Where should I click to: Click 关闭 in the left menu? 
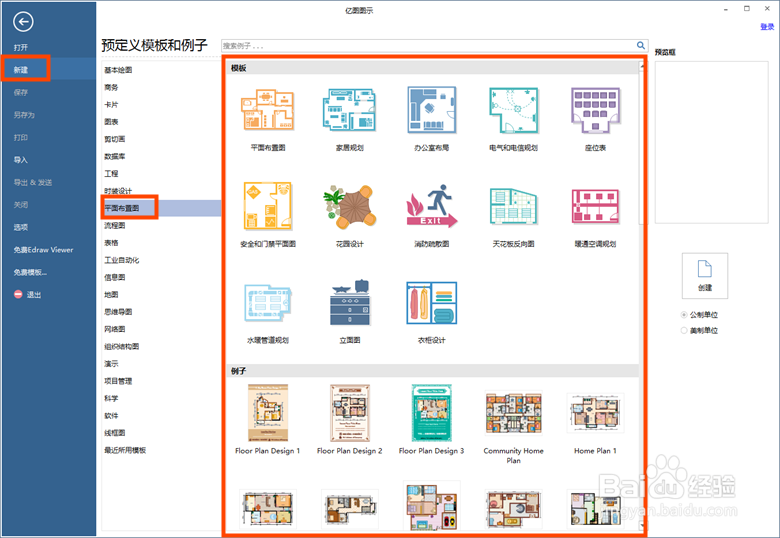21,205
